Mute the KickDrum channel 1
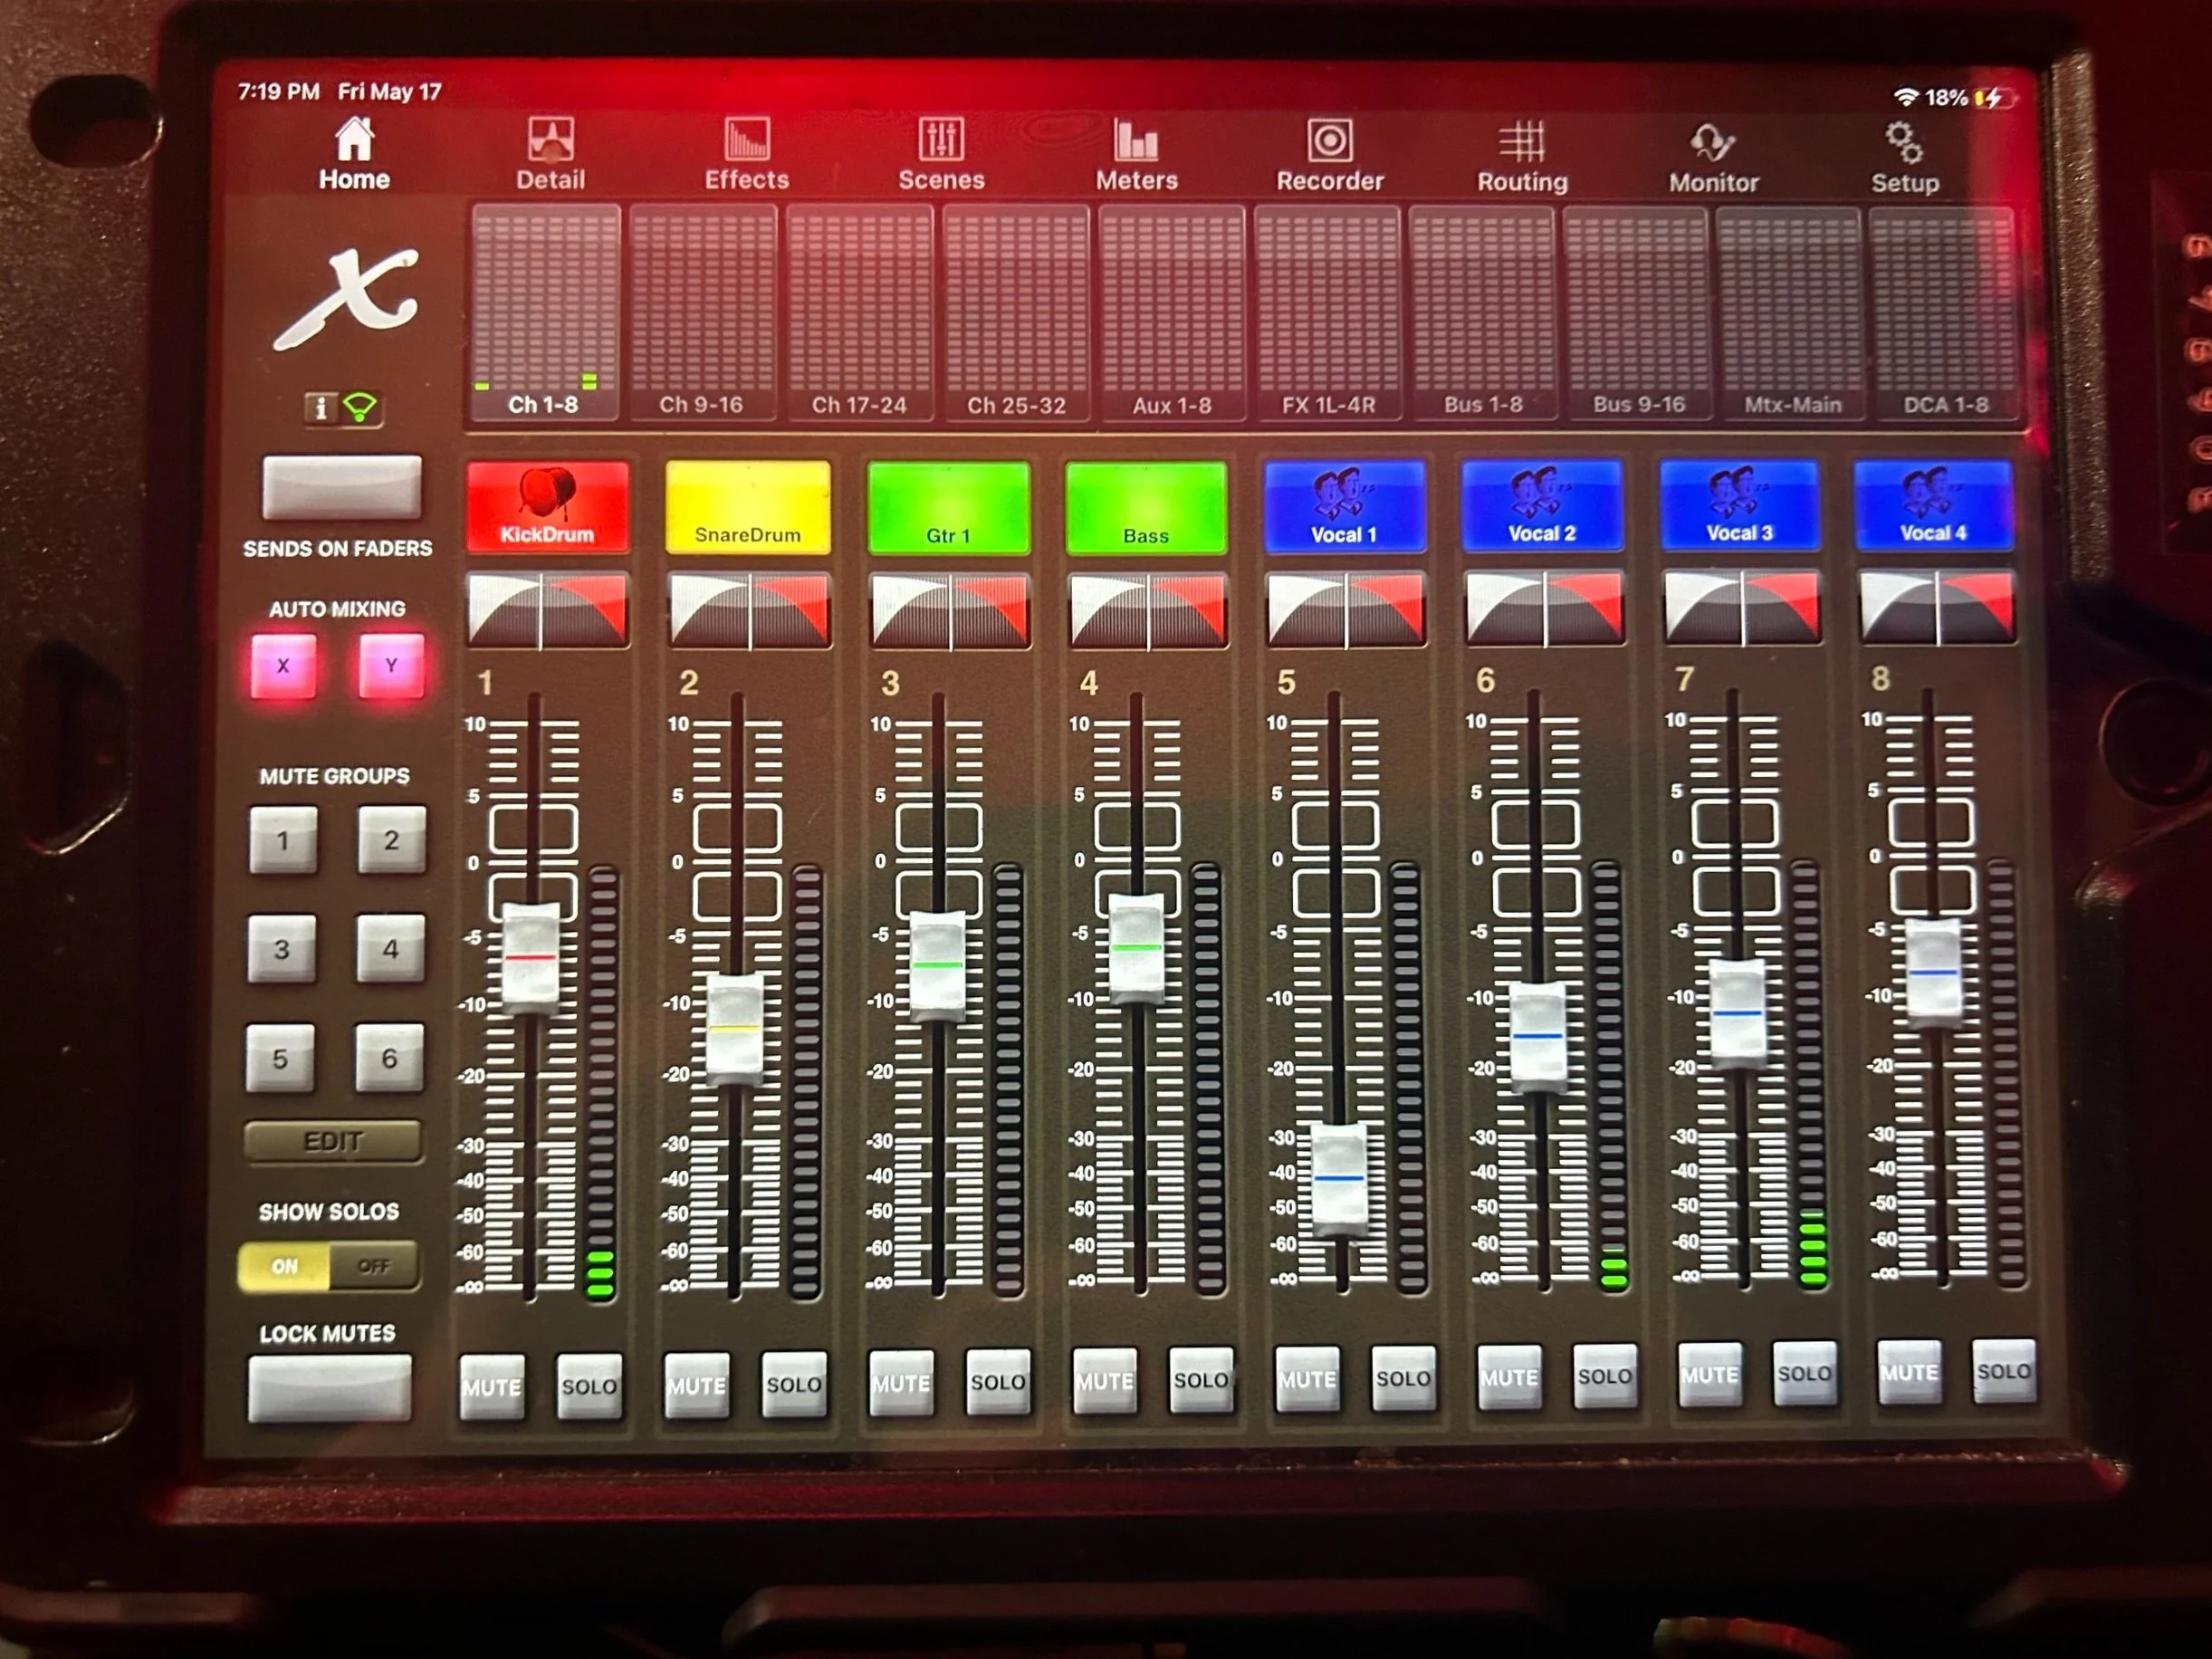 tap(491, 1386)
